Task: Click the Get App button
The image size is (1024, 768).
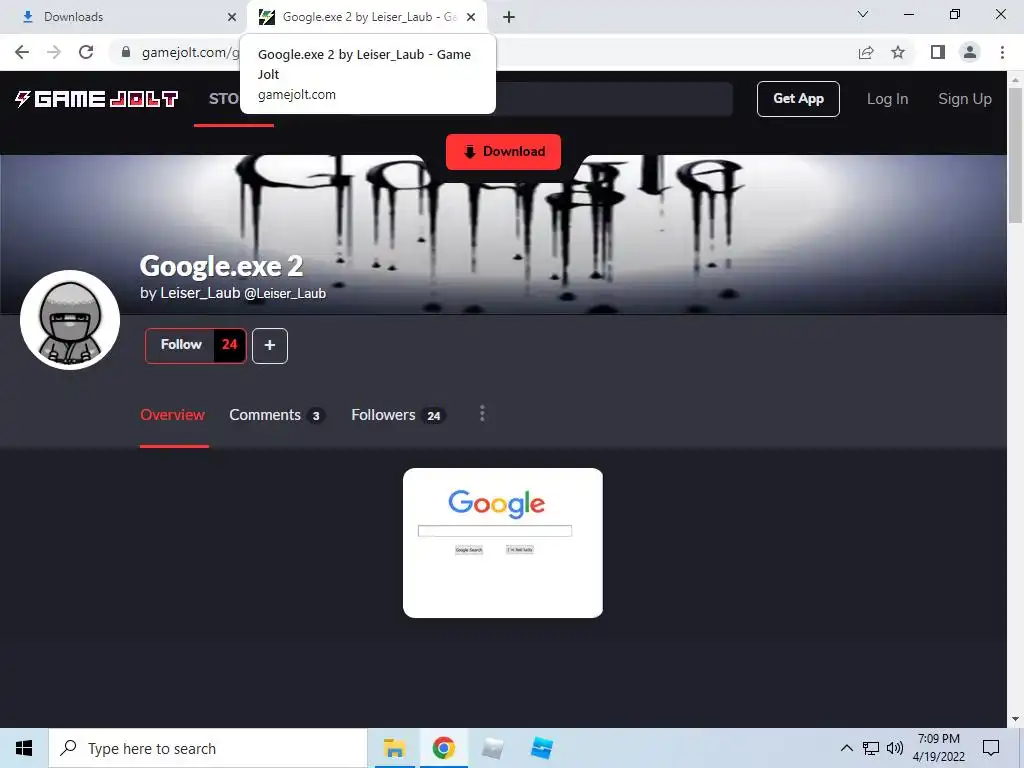Action: tap(798, 99)
